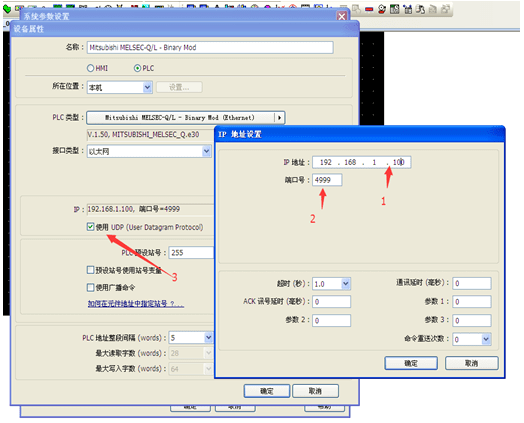This screenshot has width=524, height=423.
Task: Open 最大读取字数 dropdown showing 28
Action: pos(191,353)
